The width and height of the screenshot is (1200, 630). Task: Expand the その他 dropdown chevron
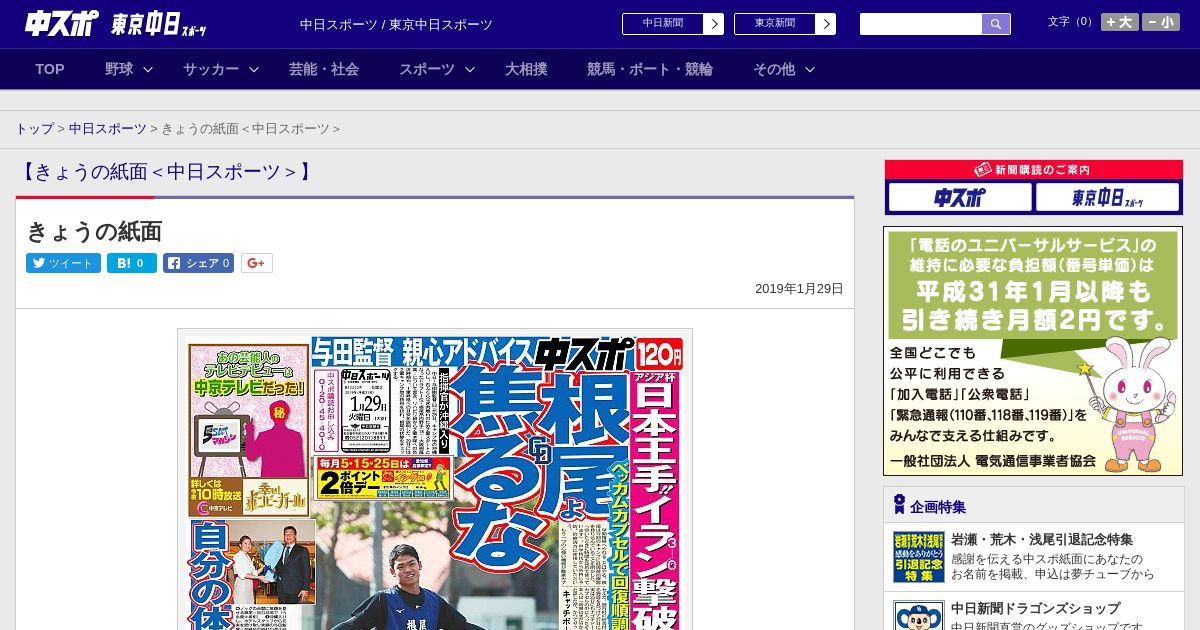pyautogui.click(x=810, y=69)
